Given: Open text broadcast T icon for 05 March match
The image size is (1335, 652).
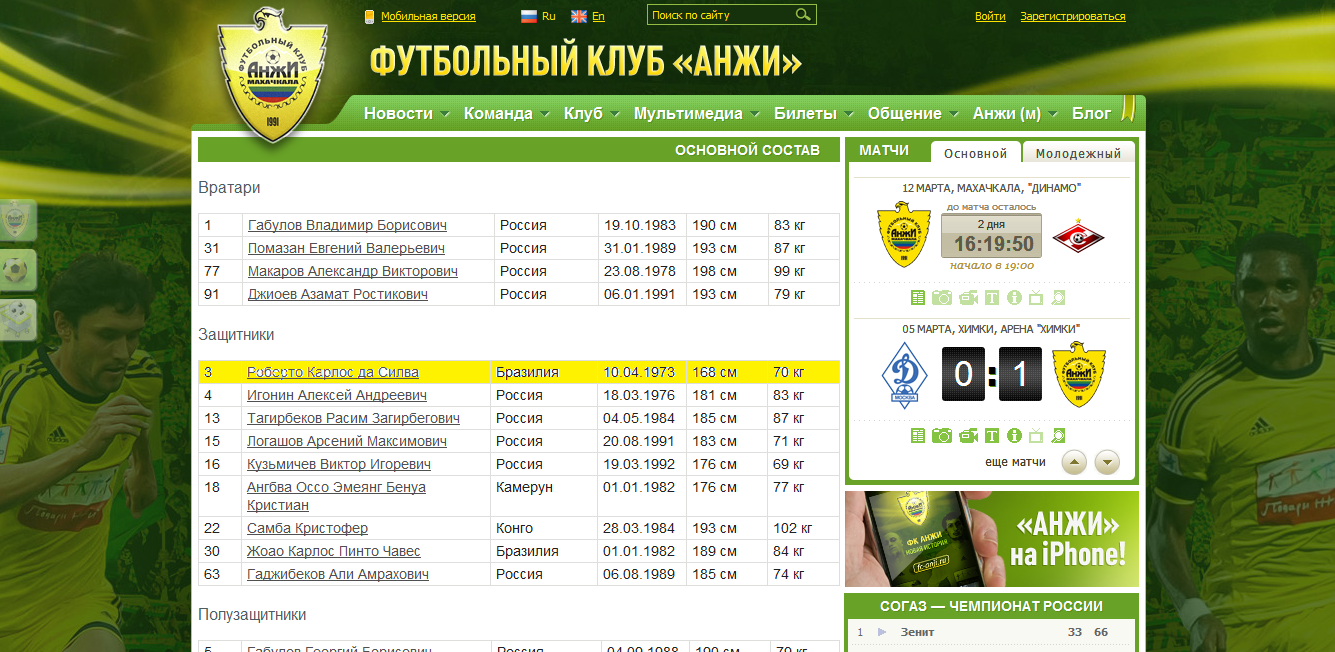Looking at the screenshot, I should (x=992, y=435).
